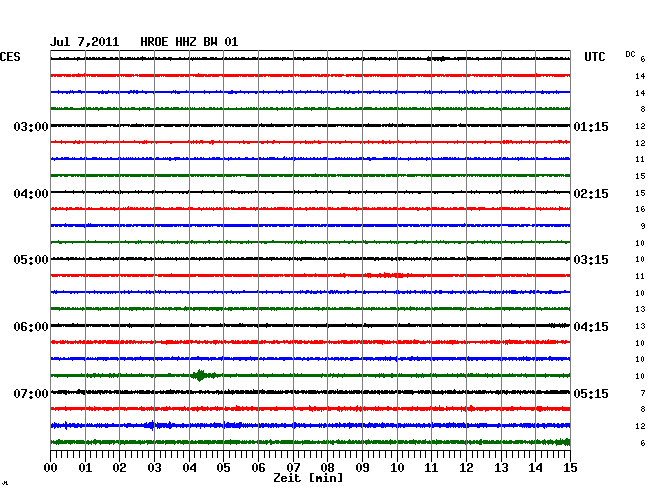Click the x-axis minute label '12'
650x494 pixels.
[x=466, y=467]
